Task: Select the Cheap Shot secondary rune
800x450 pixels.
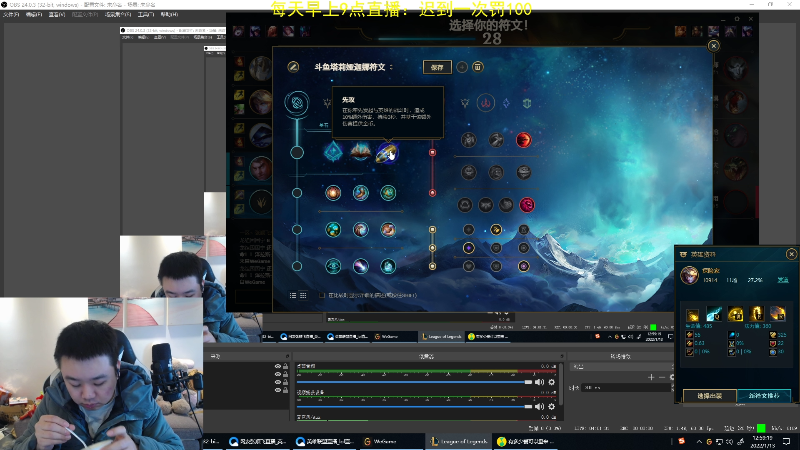Action: point(468,140)
